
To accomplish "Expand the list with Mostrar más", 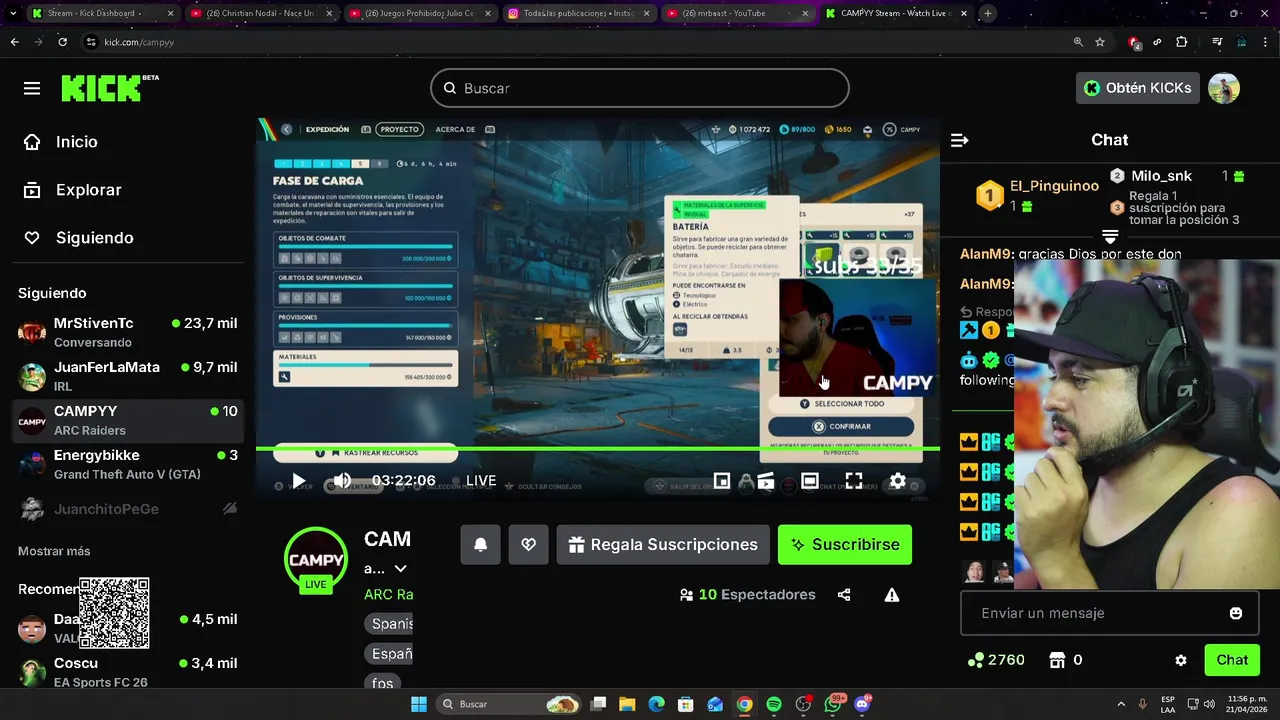I will (x=54, y=551).
